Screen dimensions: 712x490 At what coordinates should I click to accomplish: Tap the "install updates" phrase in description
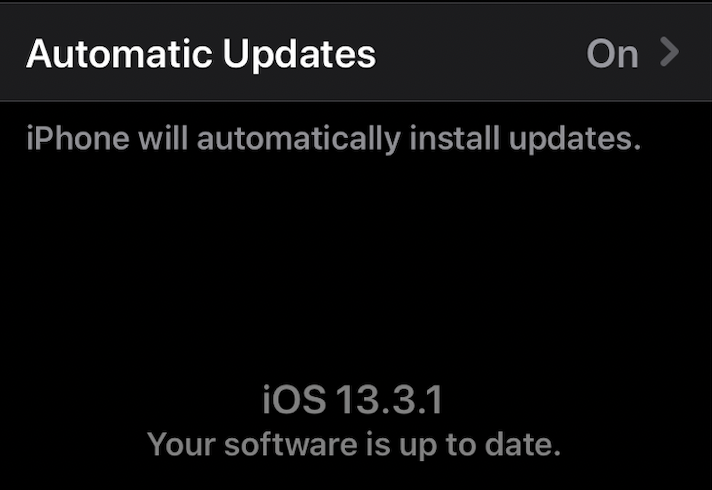click(525, 139)
